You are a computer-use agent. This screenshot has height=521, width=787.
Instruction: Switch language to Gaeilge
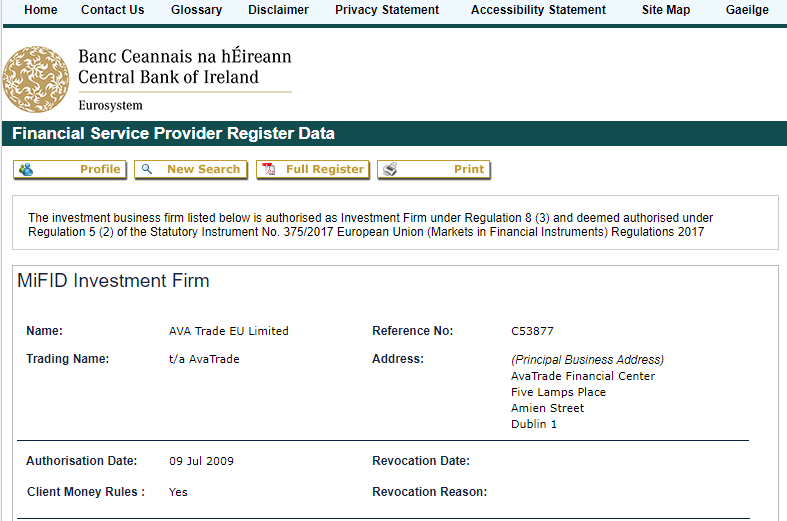click(x=747, y=10)
